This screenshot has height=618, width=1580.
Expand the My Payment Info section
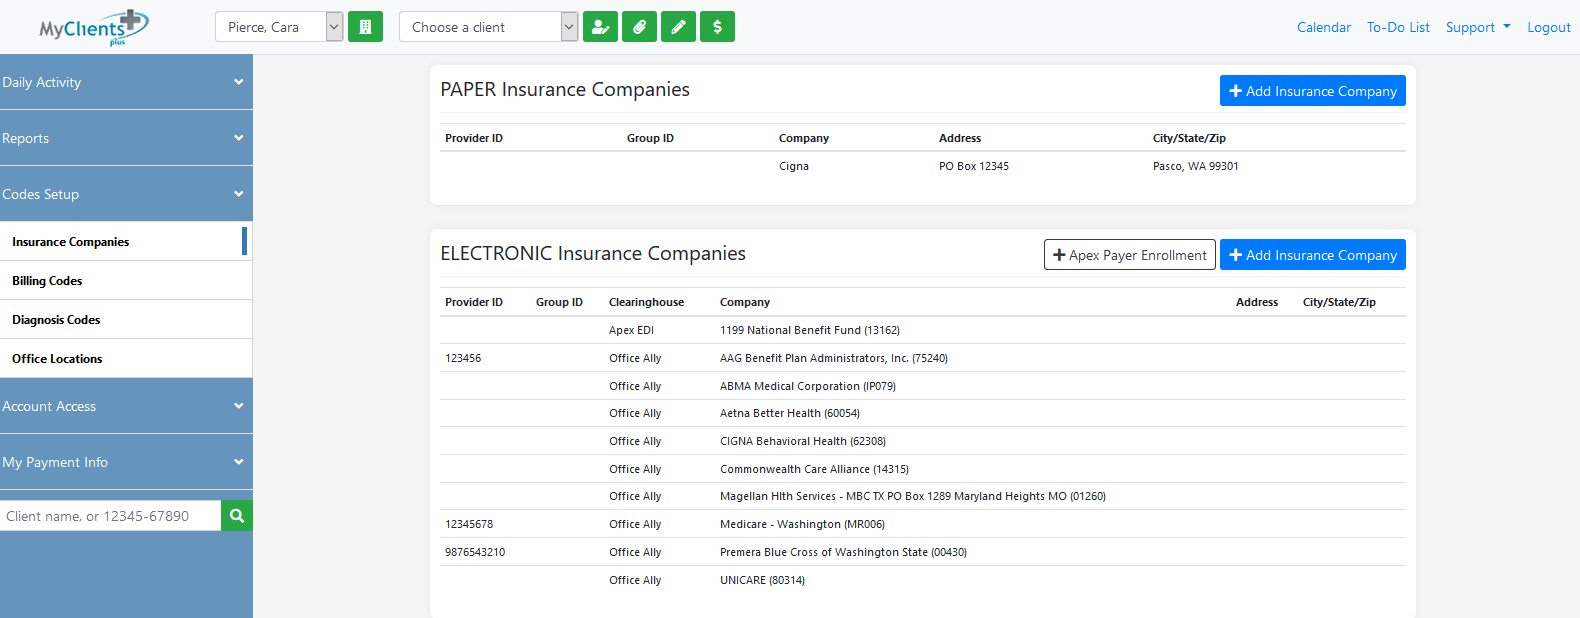coord(126,462)
